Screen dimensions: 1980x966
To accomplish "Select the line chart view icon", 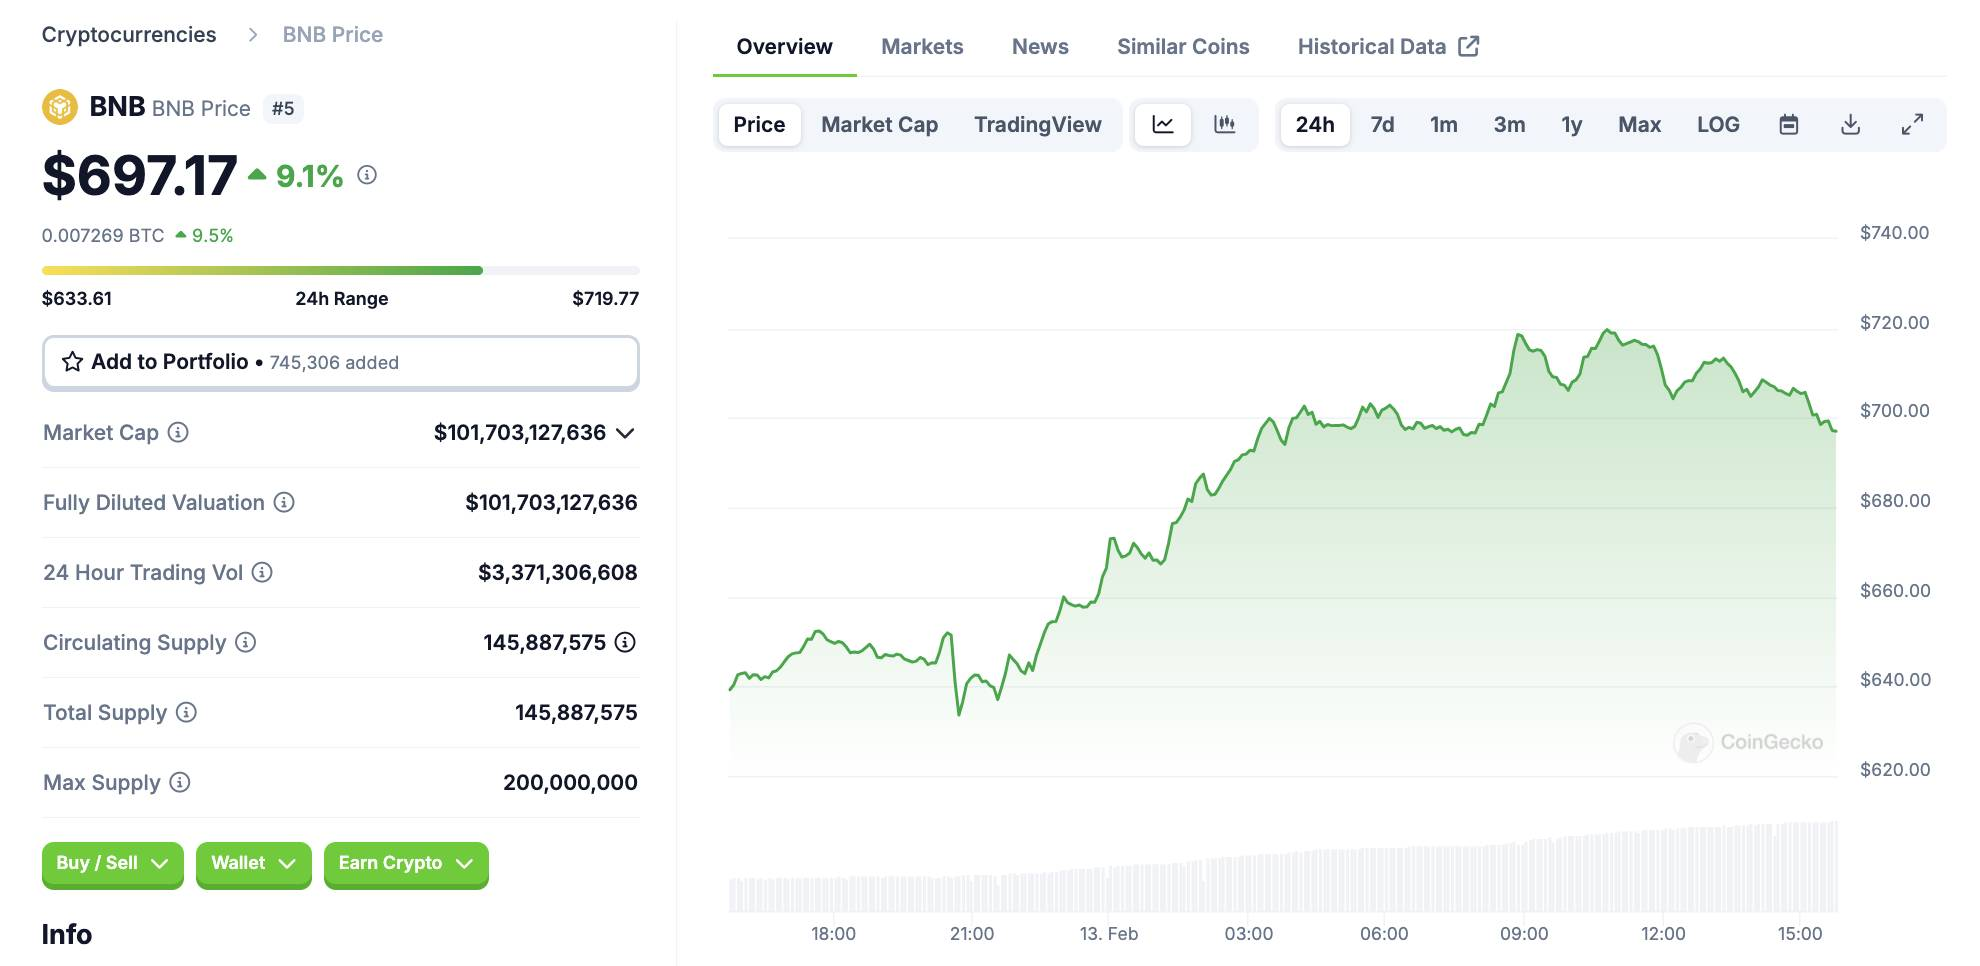I will (x=1162, y=125).
